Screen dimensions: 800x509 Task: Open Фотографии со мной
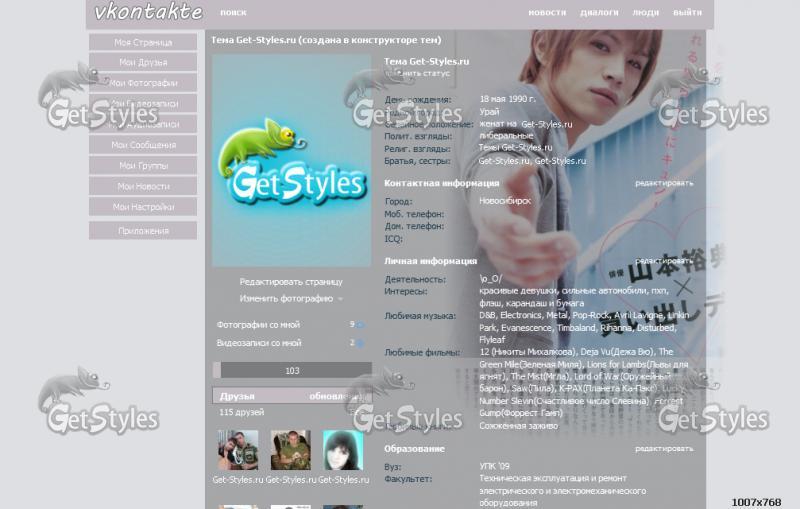point(258,324)
